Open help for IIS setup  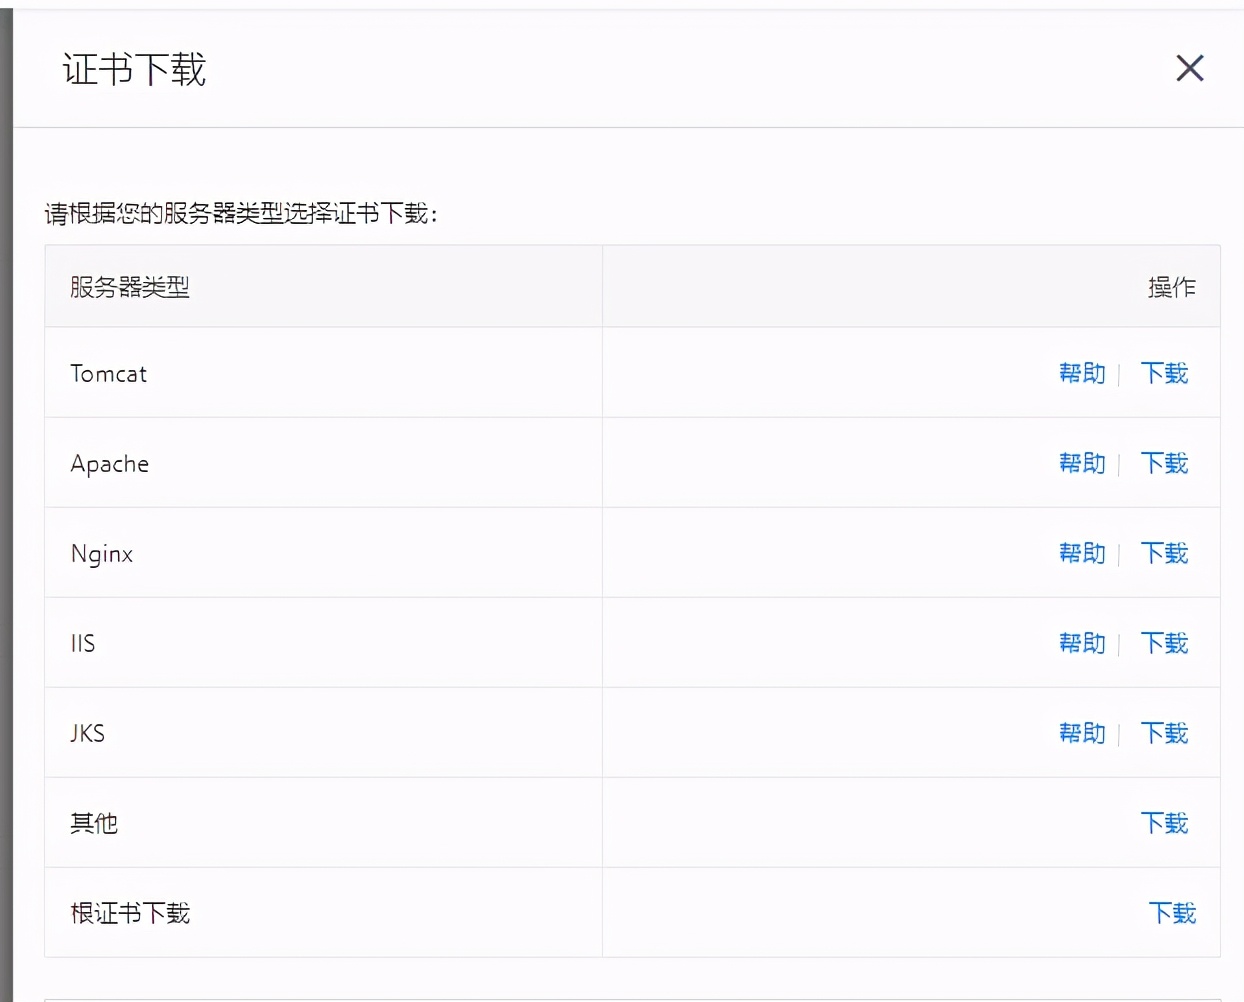point(1082,643)
